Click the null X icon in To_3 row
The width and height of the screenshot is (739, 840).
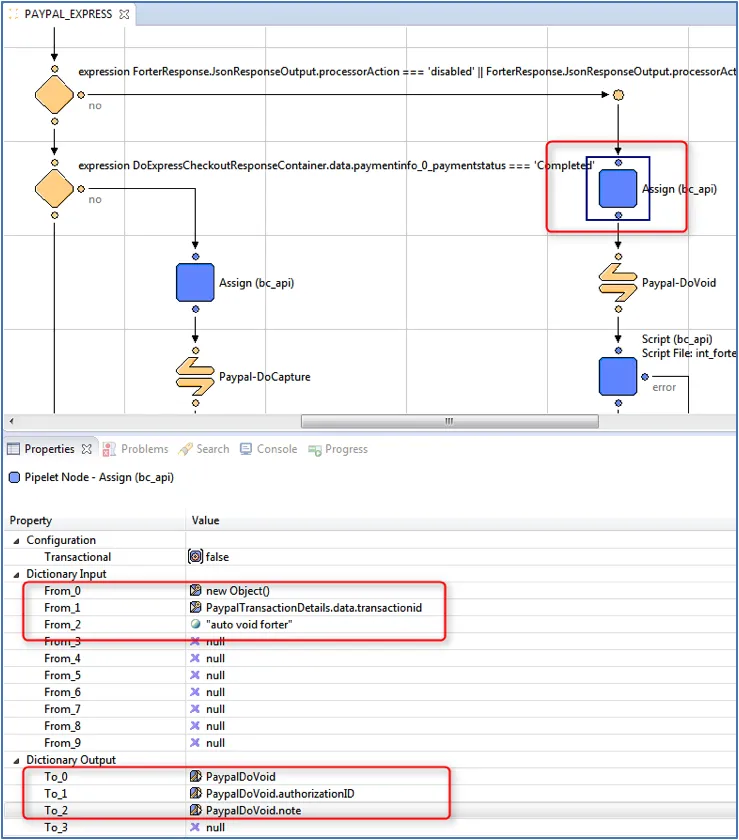195,827
